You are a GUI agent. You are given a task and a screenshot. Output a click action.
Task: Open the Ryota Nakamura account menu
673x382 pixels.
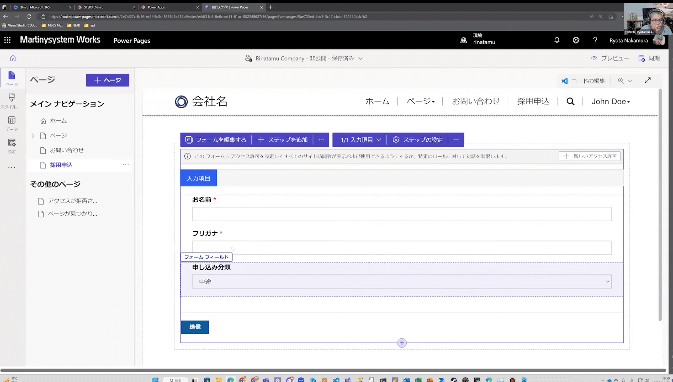click(637, 40)
